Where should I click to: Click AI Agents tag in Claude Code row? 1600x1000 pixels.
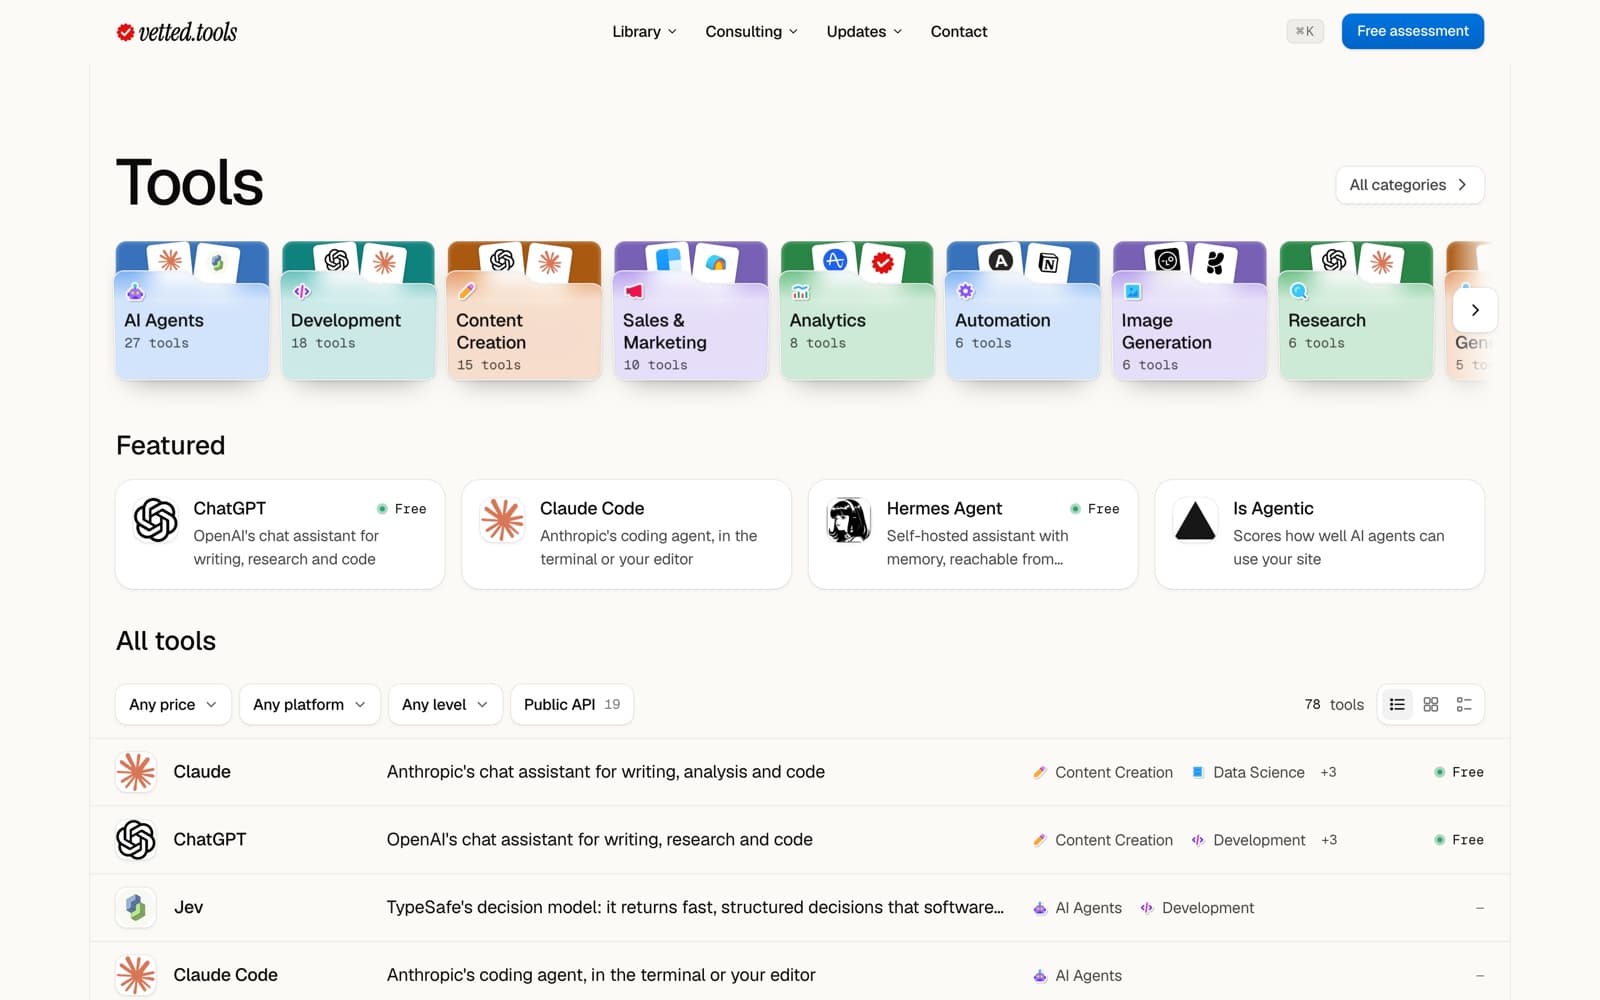tap(1077, 976)
